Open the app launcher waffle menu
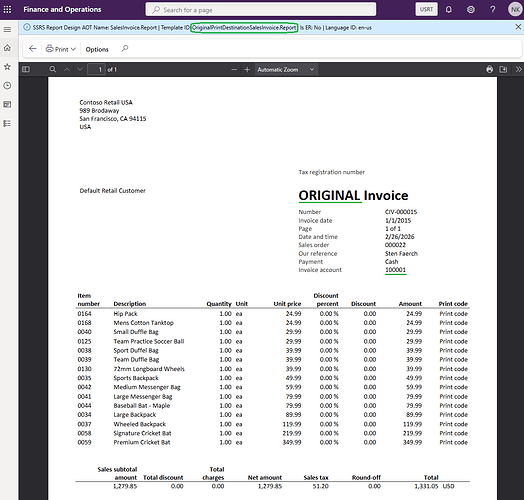This screenshot has width=524, height=500. (x=7, y=9)
